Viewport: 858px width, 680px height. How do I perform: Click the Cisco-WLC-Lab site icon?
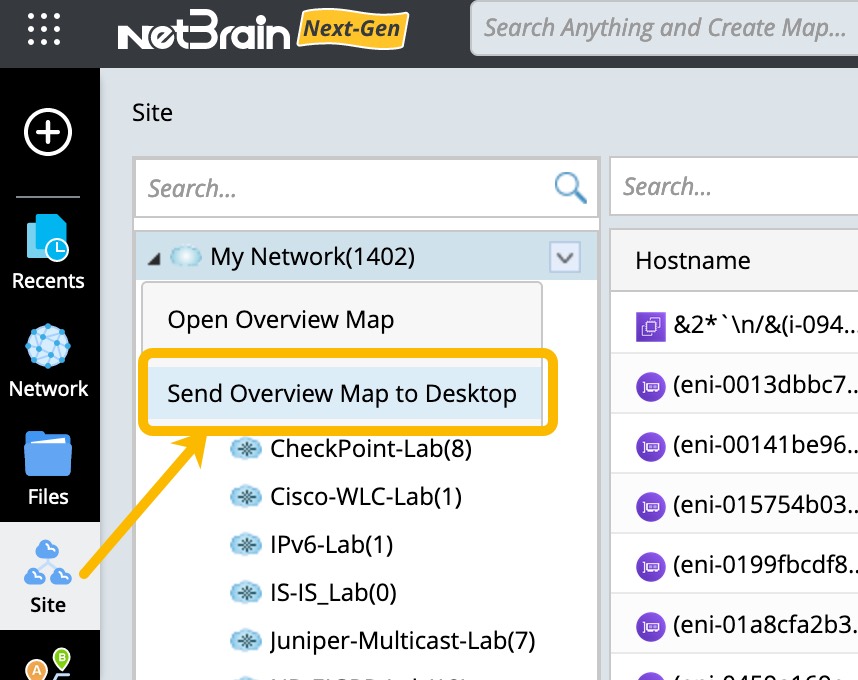tap(246, 497)
